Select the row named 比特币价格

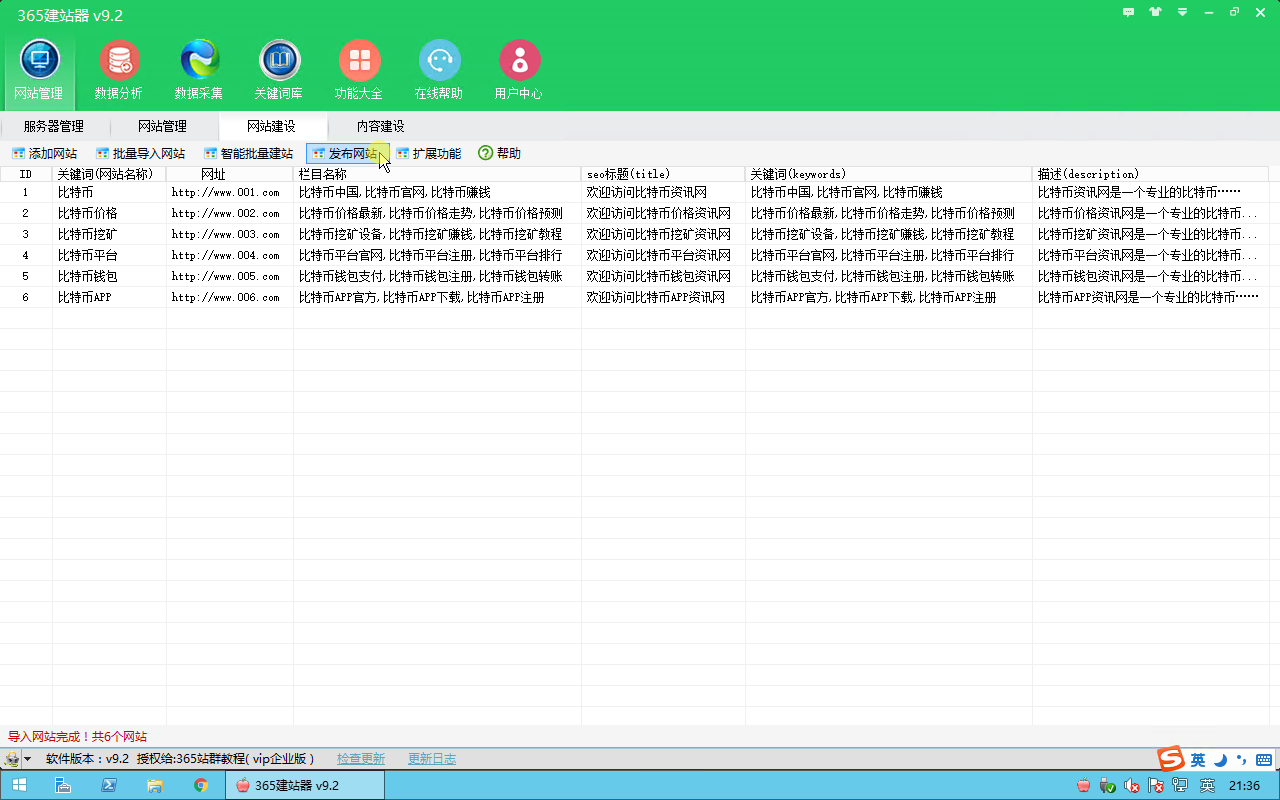tap(634, 213)
